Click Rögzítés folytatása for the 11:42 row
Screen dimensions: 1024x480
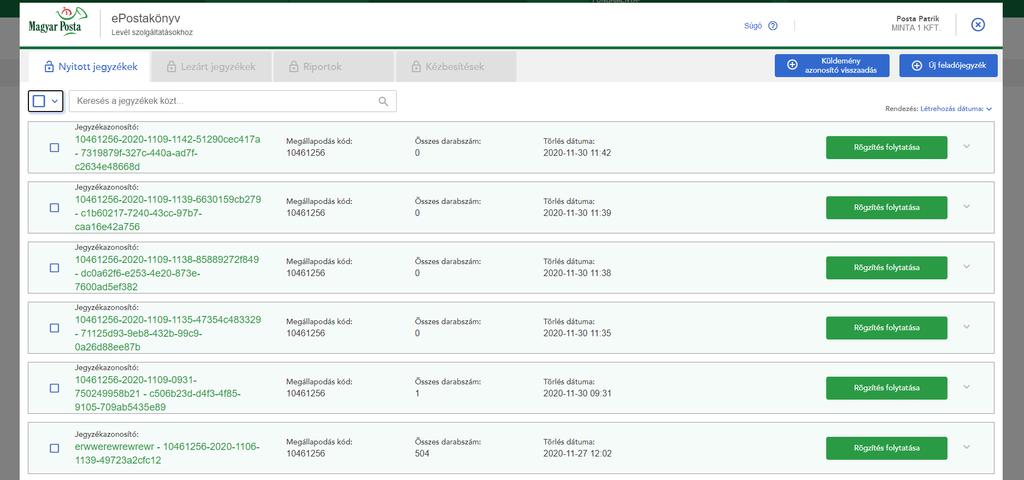click(x=886, y=148)
